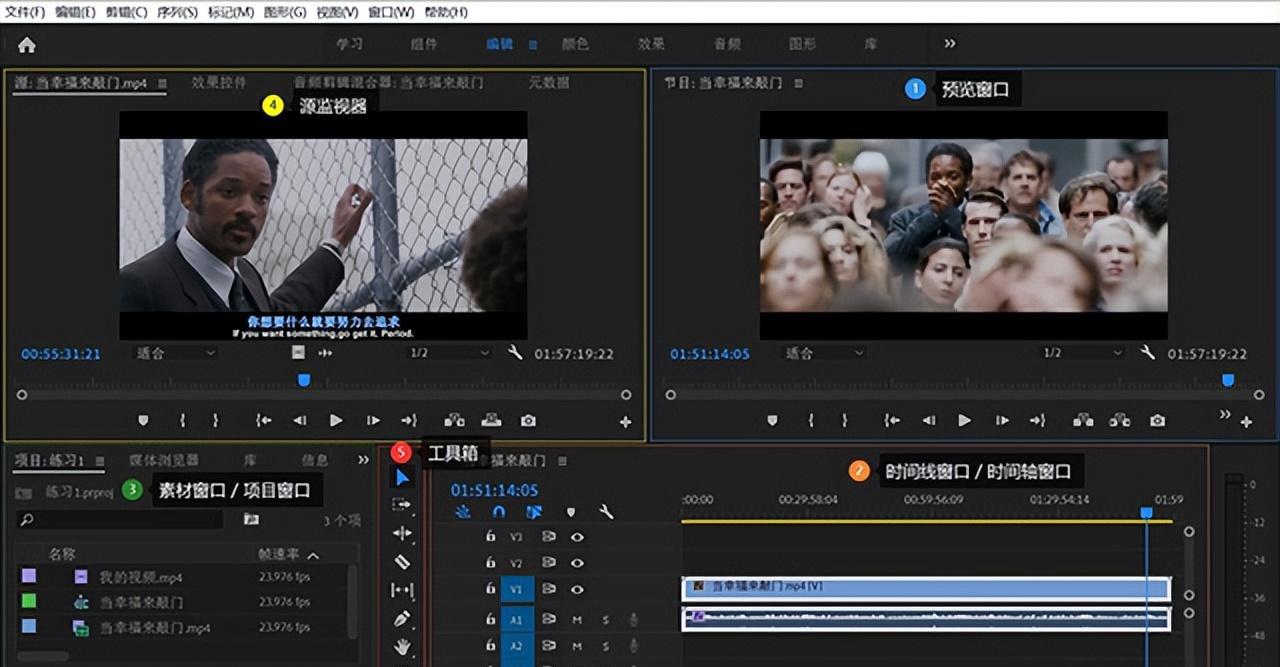Select the Razor tool

tap(402, 562)
